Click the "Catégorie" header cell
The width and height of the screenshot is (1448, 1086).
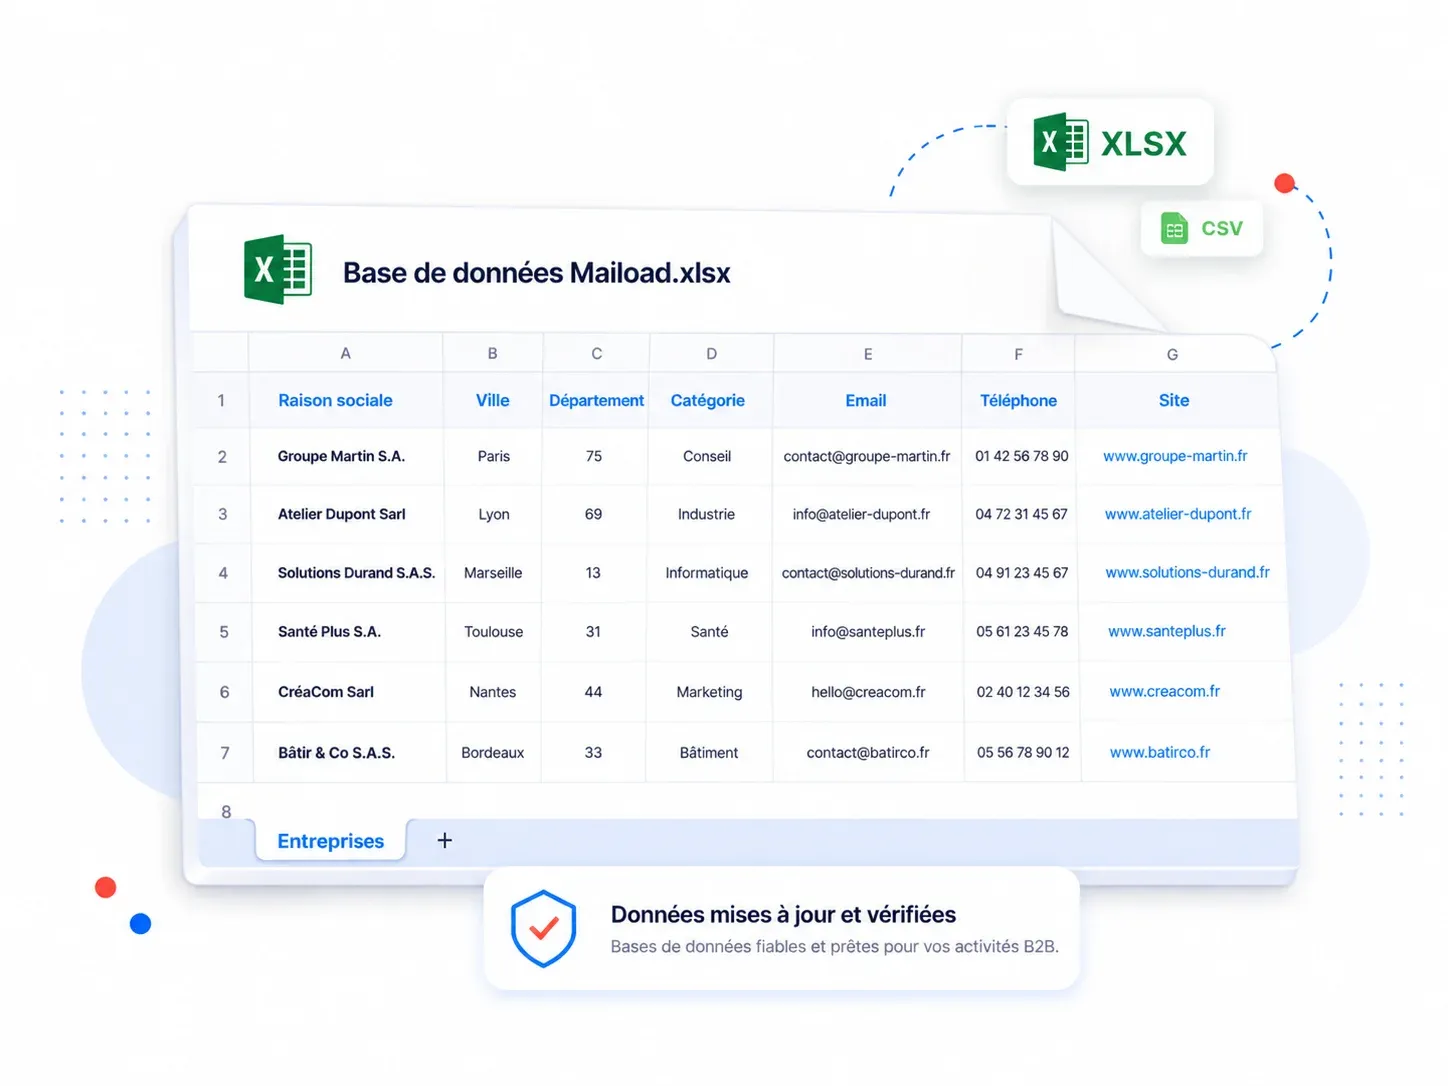pos(708,400)
